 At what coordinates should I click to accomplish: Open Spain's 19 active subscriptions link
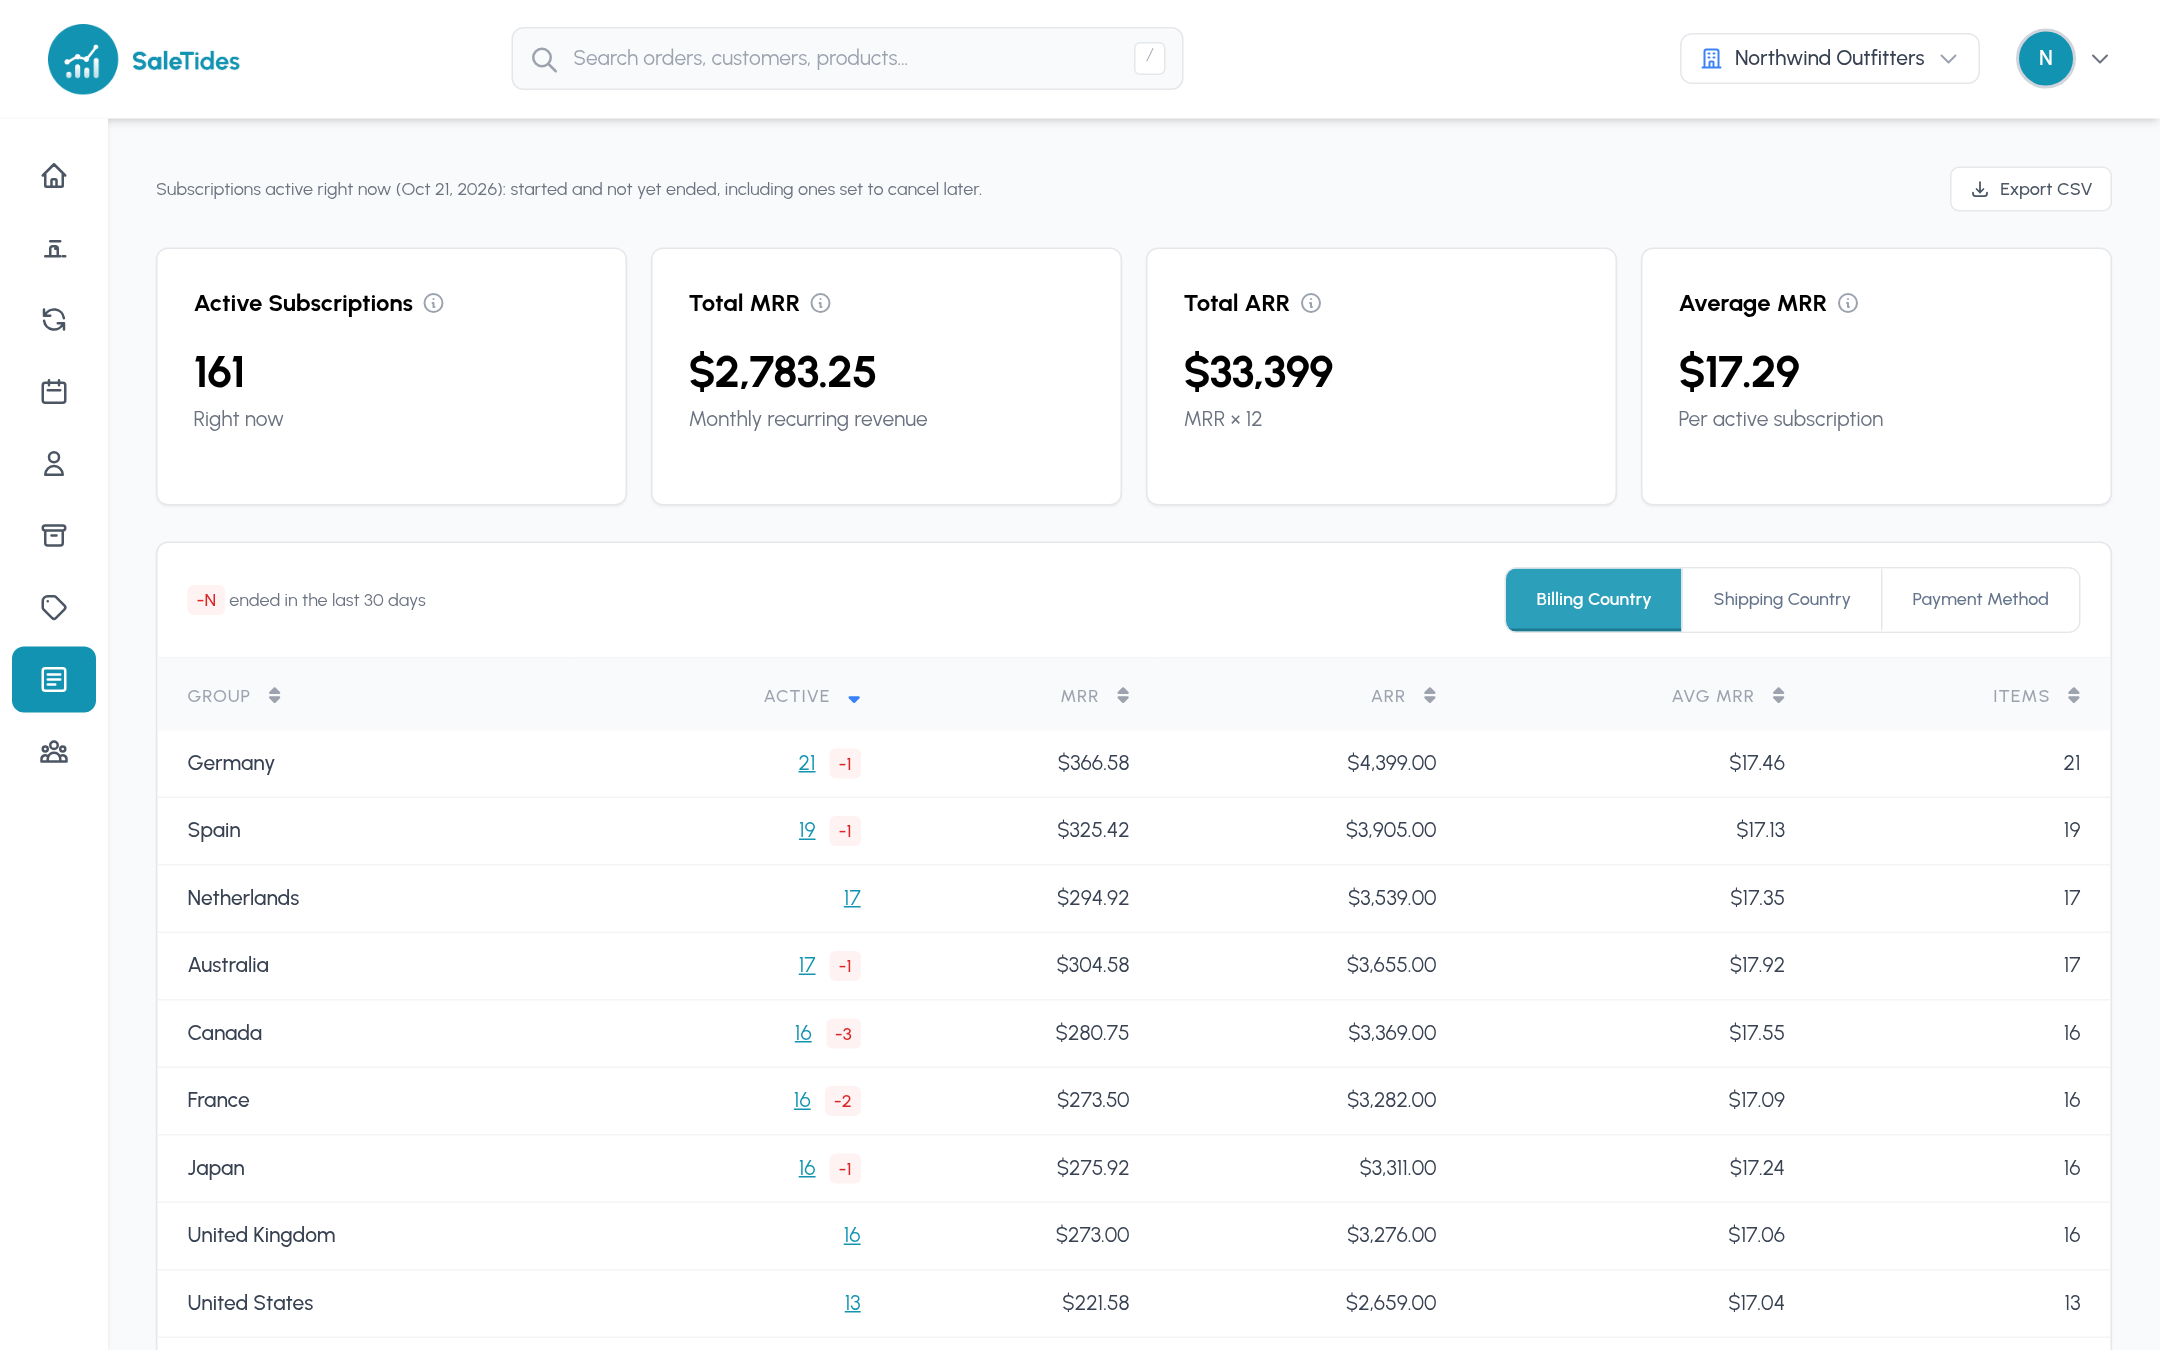(x=807, y=830)
